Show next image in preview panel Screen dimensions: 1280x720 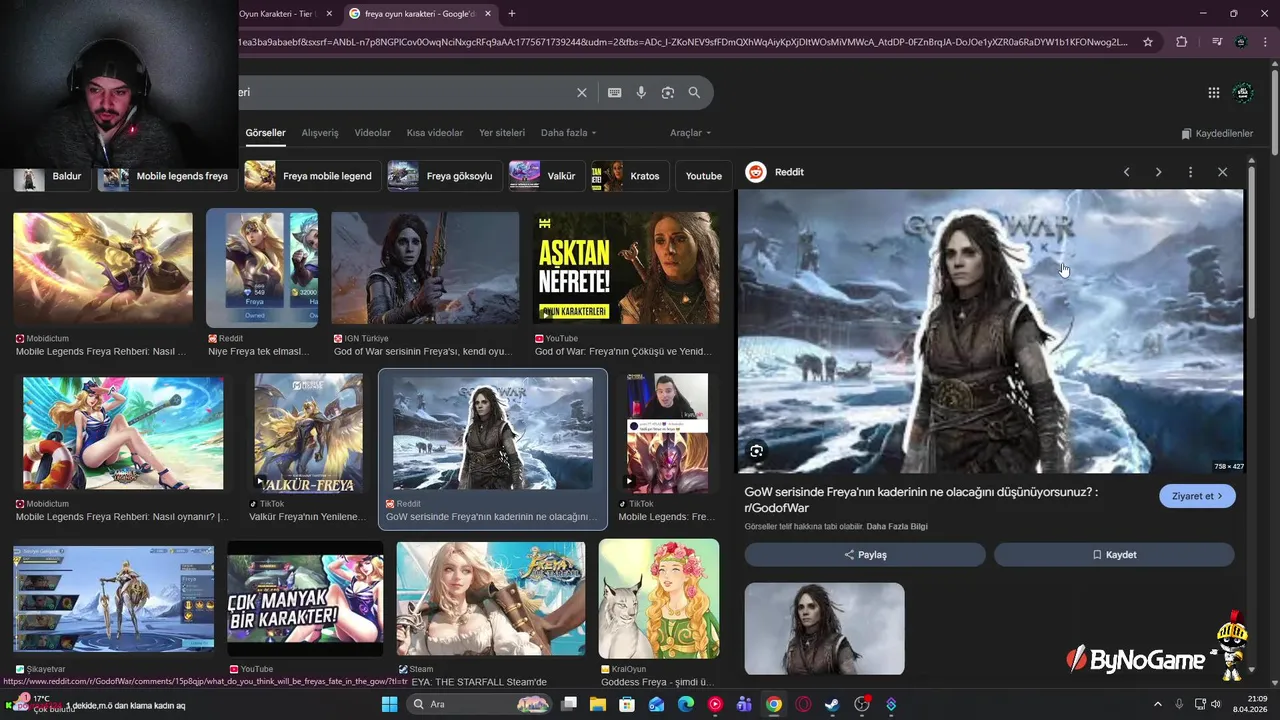point(1158,172)
